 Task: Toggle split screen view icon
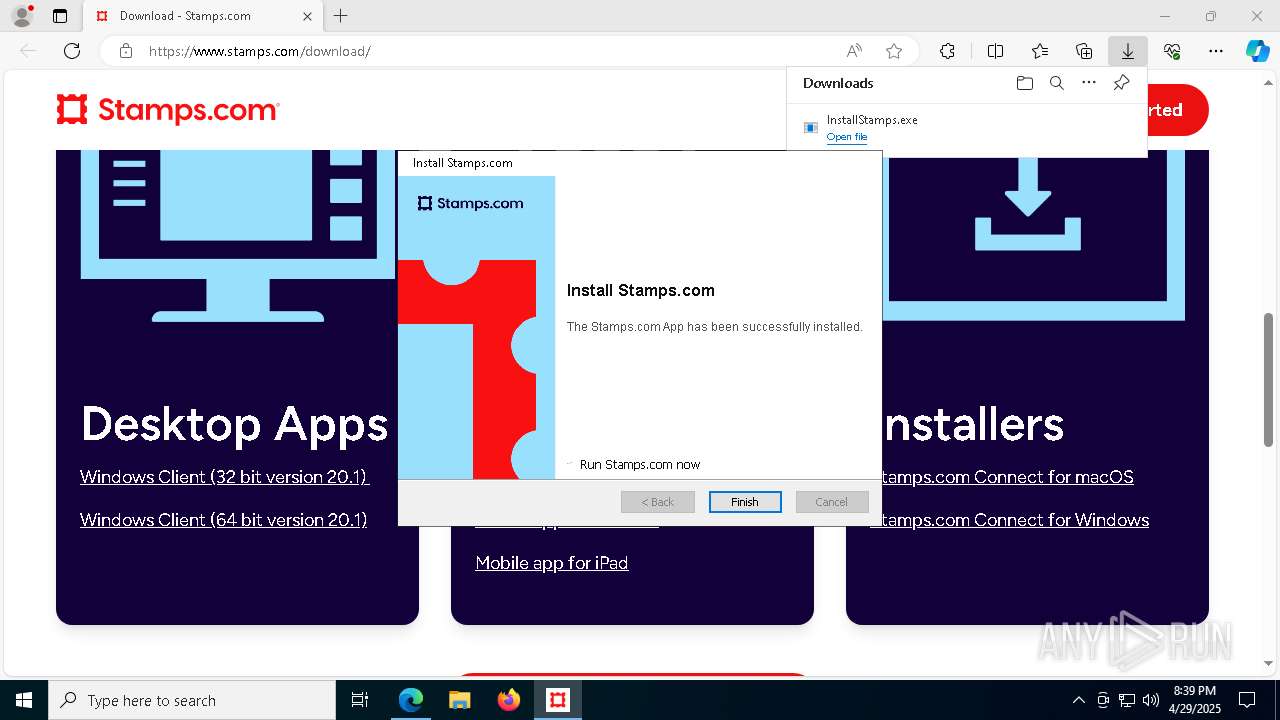coord(995,51)
